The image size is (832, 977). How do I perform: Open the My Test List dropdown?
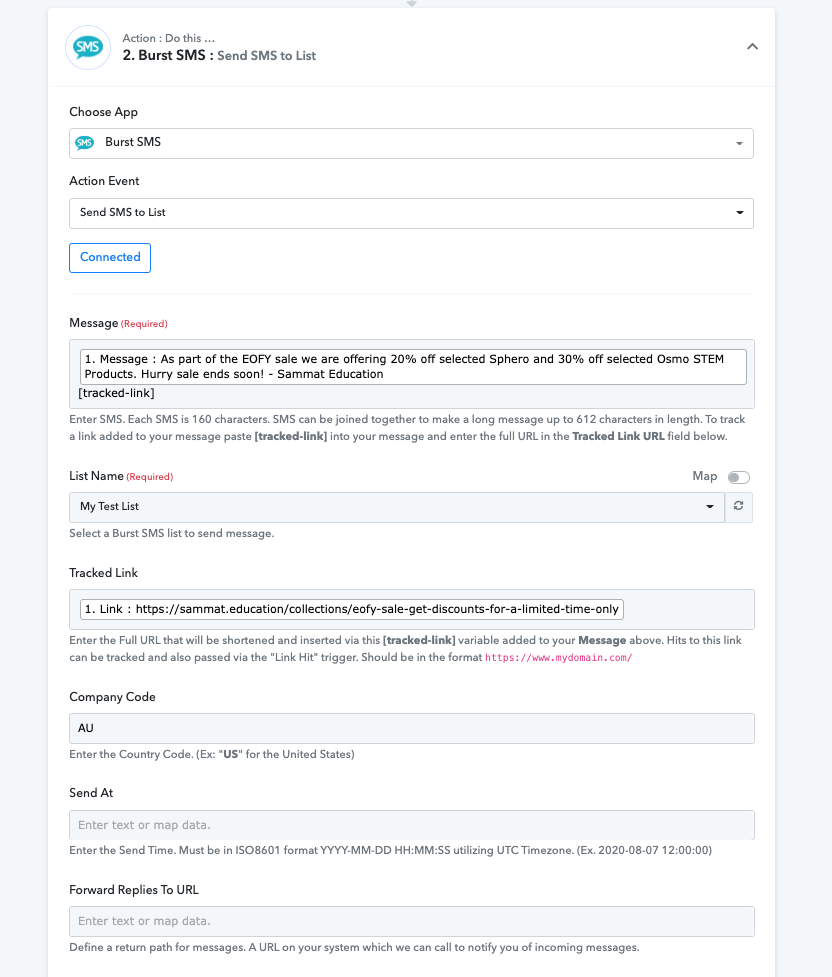click(x=396, y=507)
